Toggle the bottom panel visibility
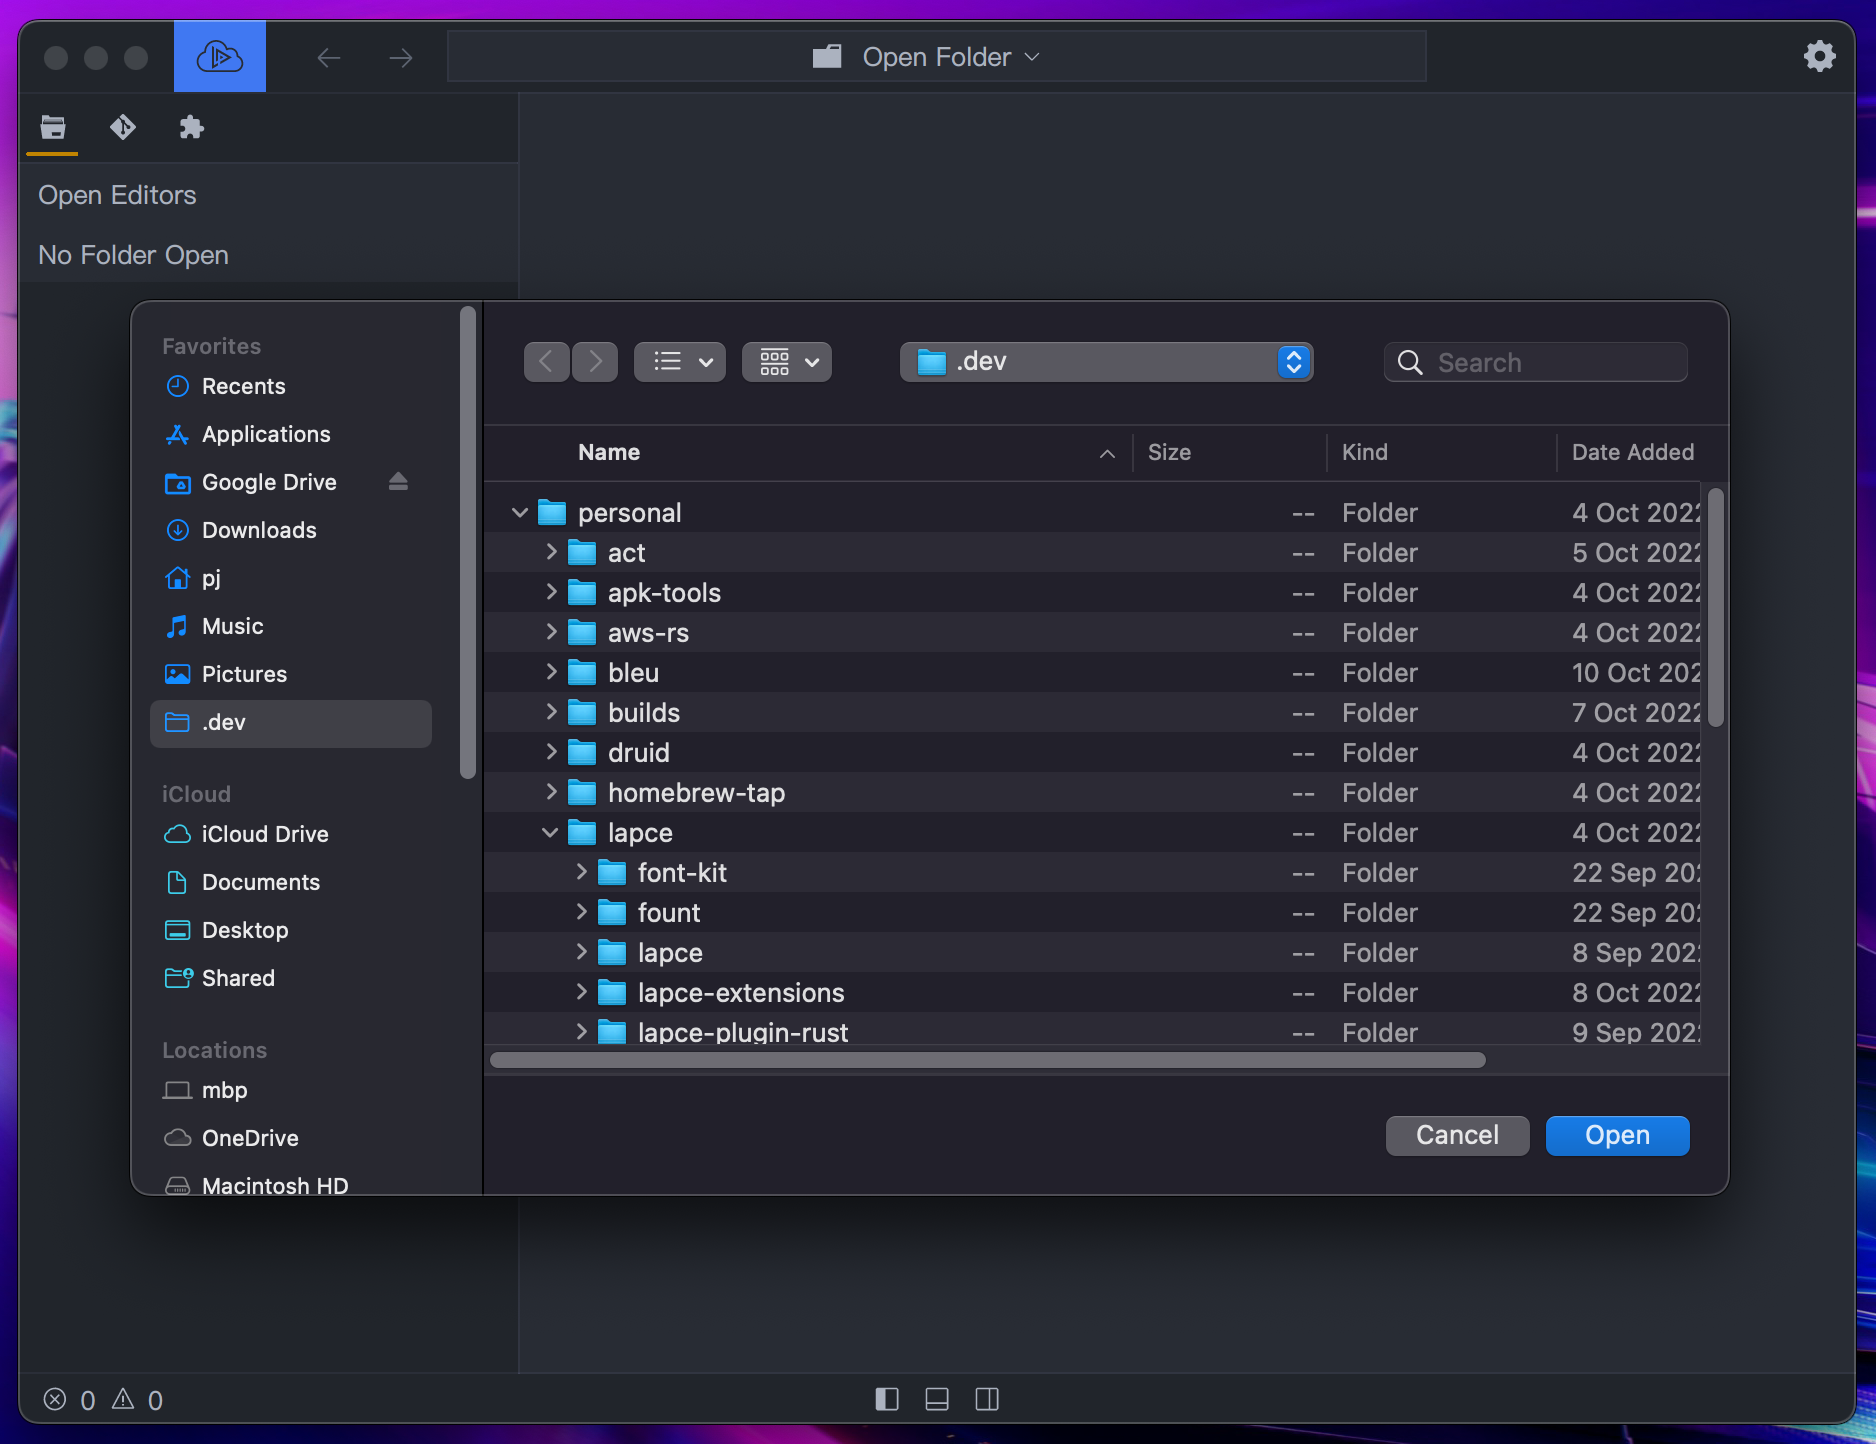1876x1444 pixels. point(937,1399)
